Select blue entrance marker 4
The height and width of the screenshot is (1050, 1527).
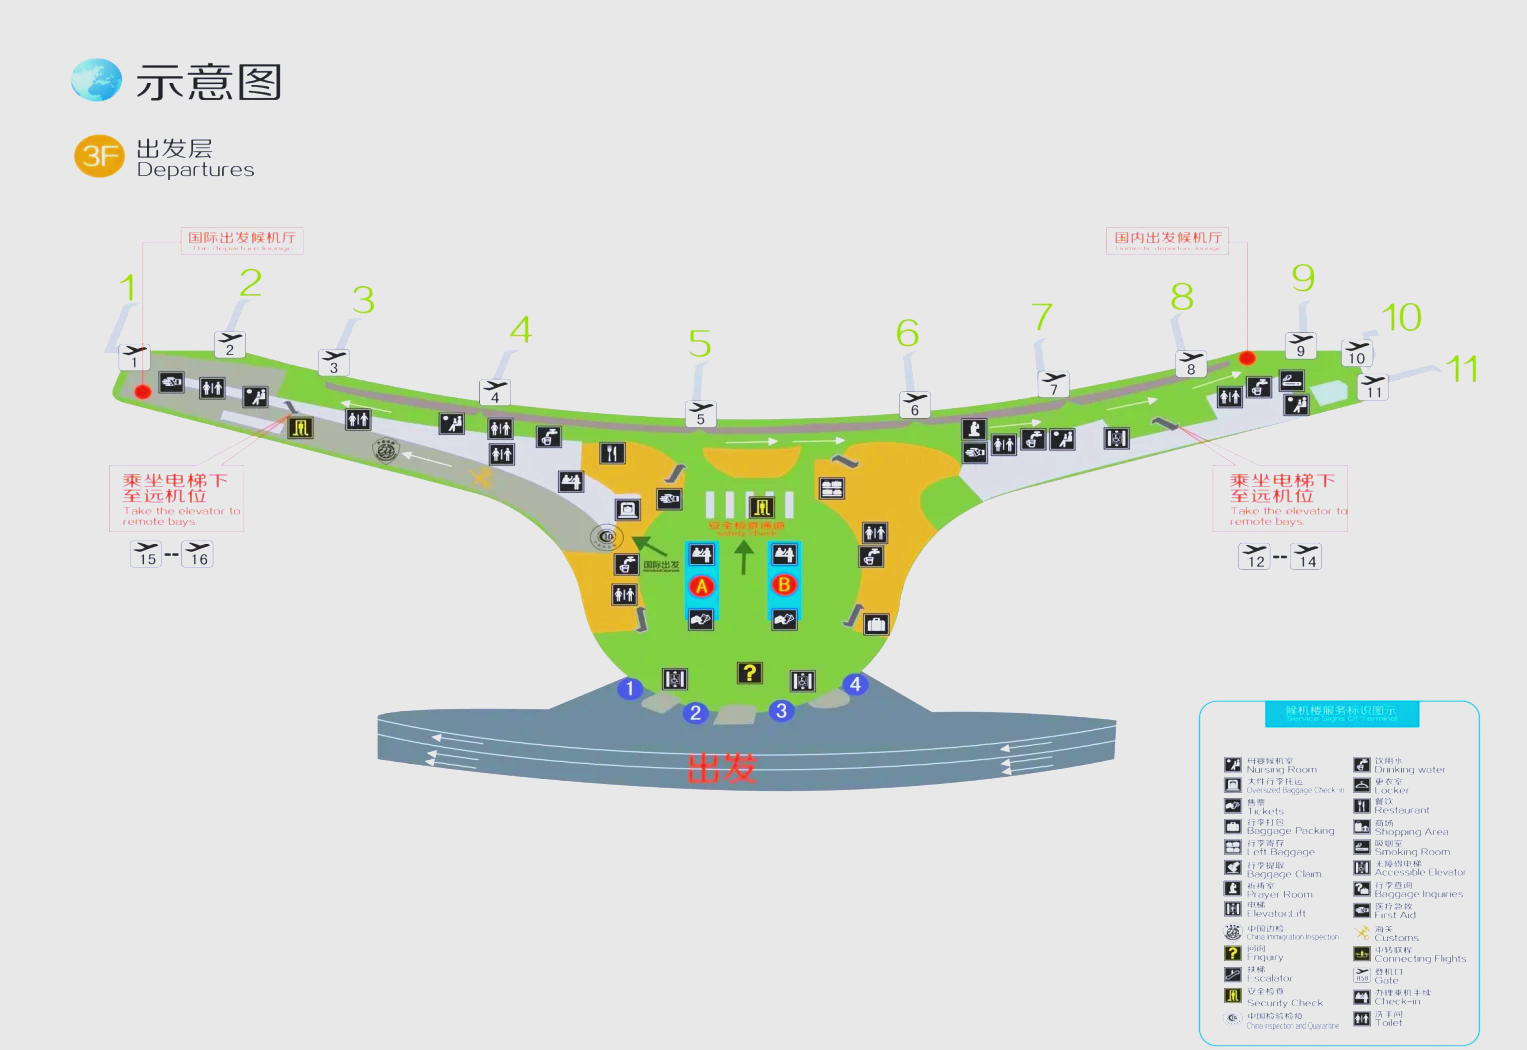coord(854,685)
